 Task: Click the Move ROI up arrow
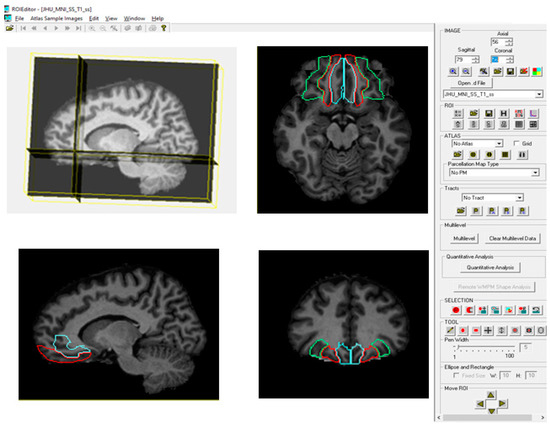pos(491,395)
